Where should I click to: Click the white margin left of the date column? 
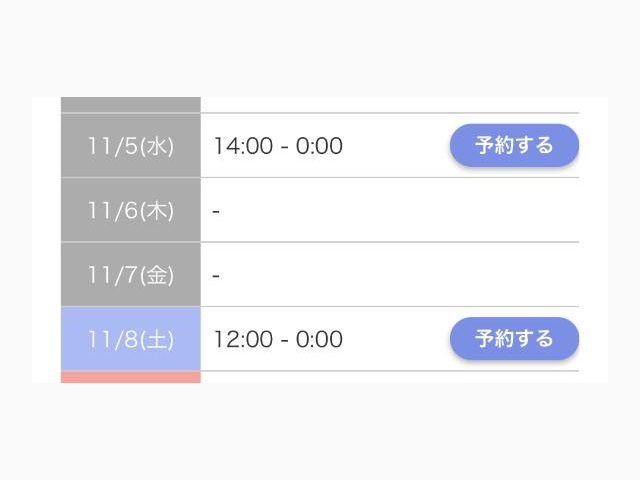tap(46, 240)
